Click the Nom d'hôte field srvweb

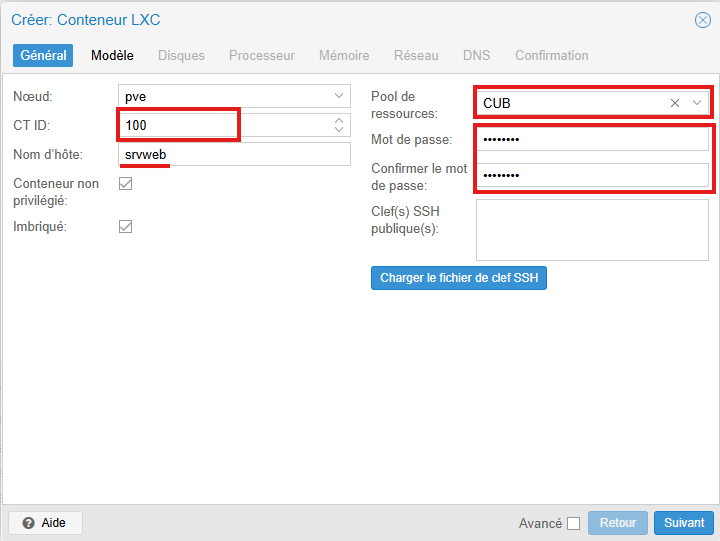(234, 154)
